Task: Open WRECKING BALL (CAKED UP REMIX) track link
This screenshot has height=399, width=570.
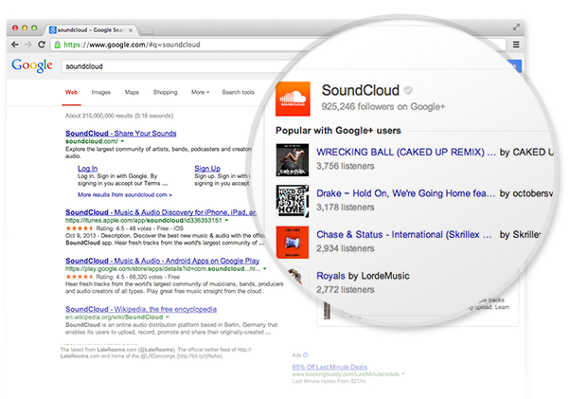Action: pos(406,152)
